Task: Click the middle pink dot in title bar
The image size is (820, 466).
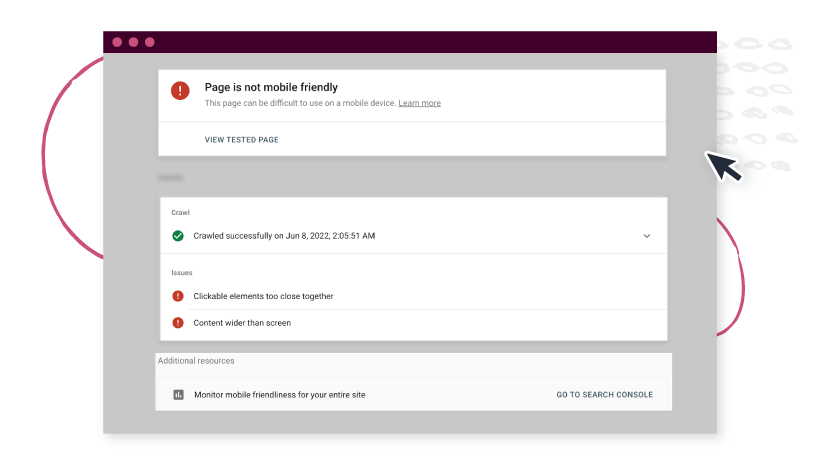Action: tap(133, 42)
